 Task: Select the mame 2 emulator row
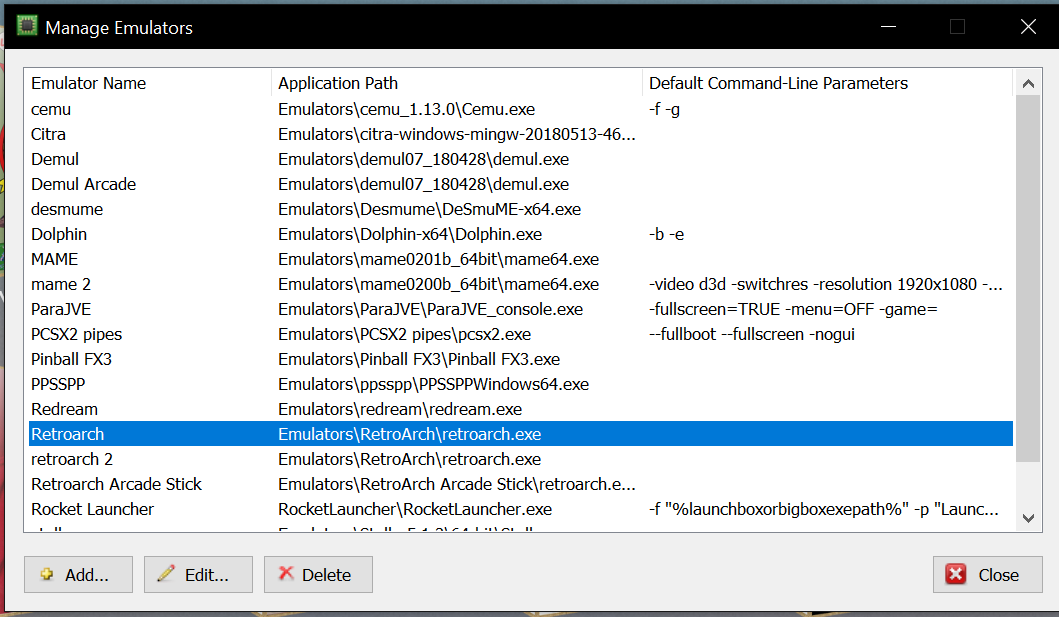coord(521,284)
